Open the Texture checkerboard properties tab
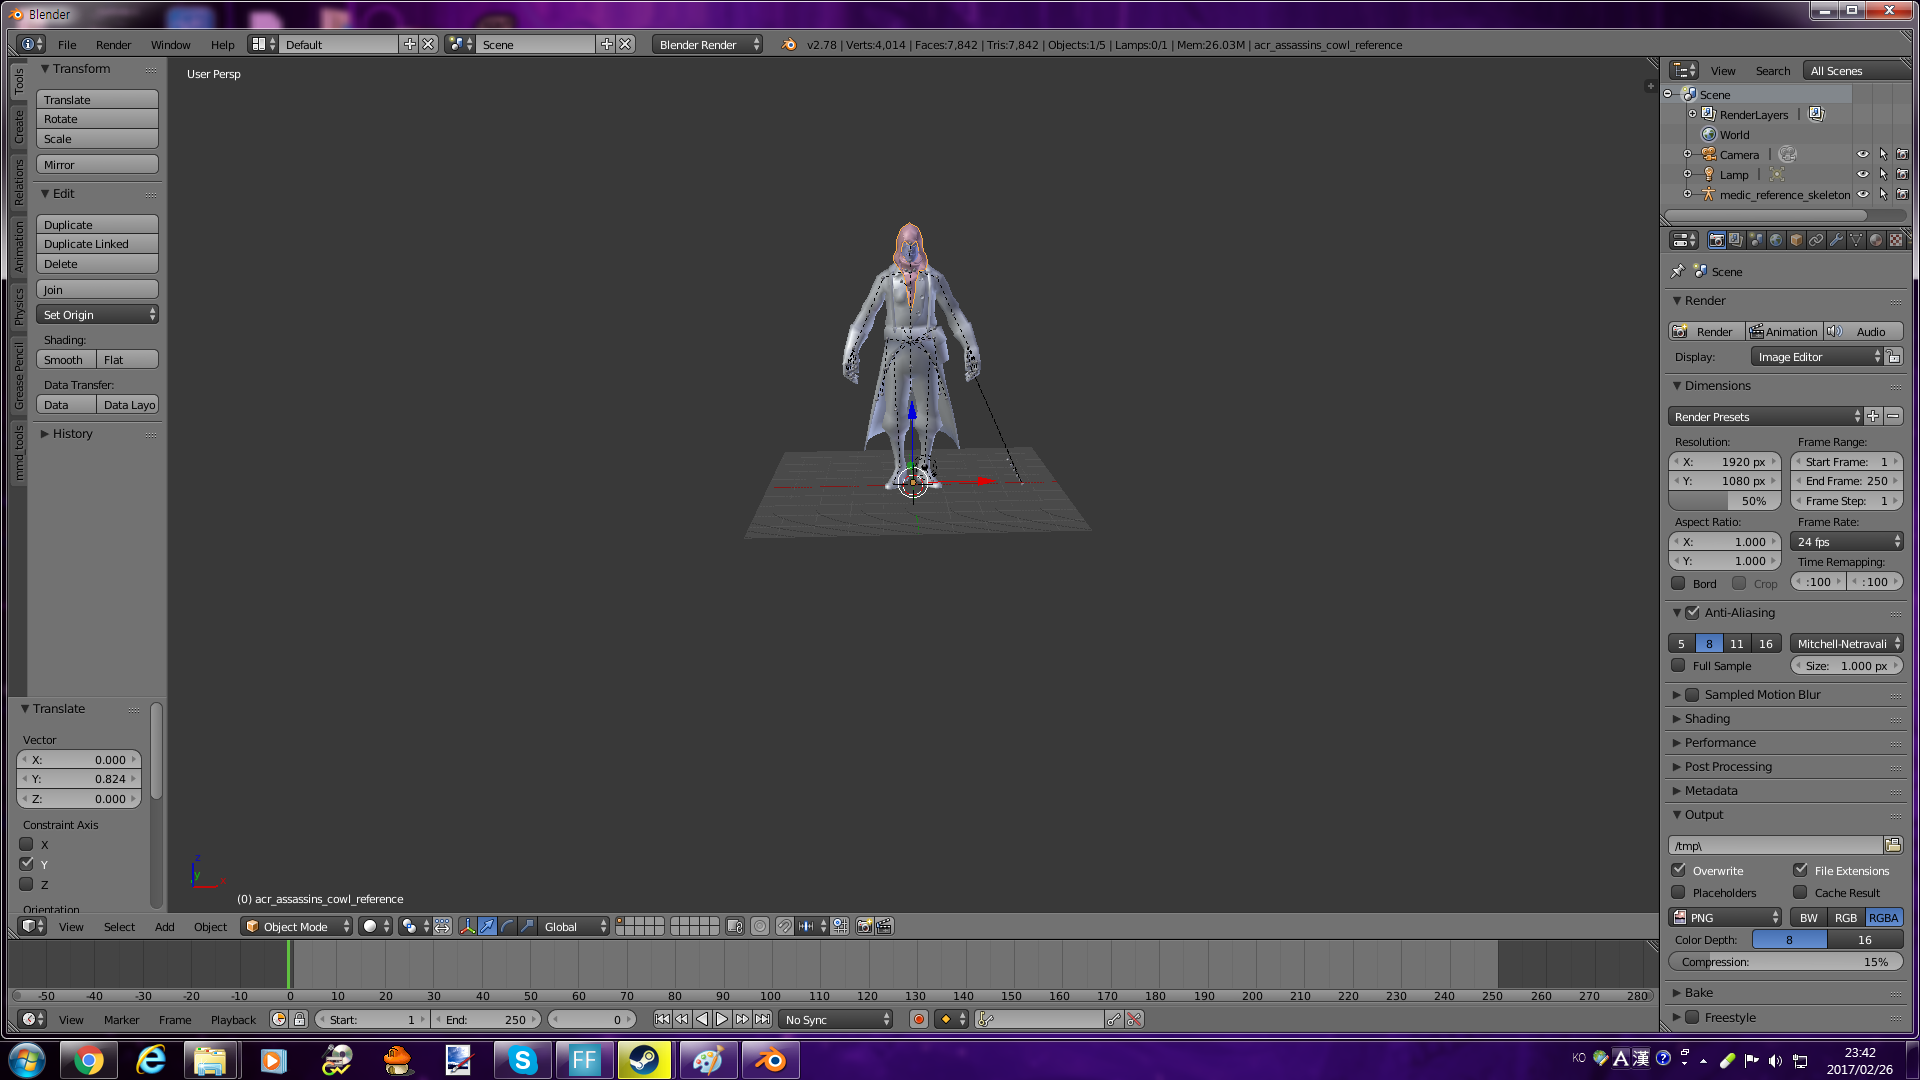This screenshot has height=1080, width=1920. pyautogui.click(x=1896, y=240)
